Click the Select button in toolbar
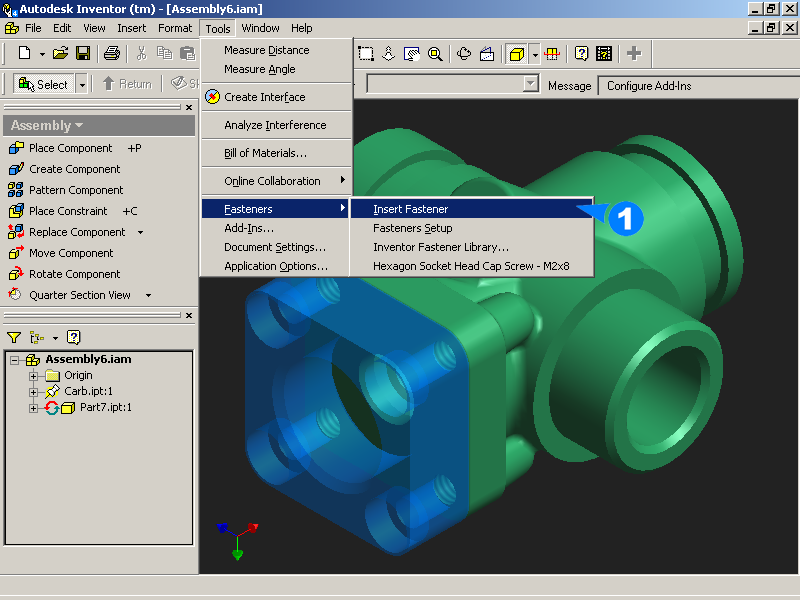This screenshot has width=800, height=600. [x=44, y=84]
